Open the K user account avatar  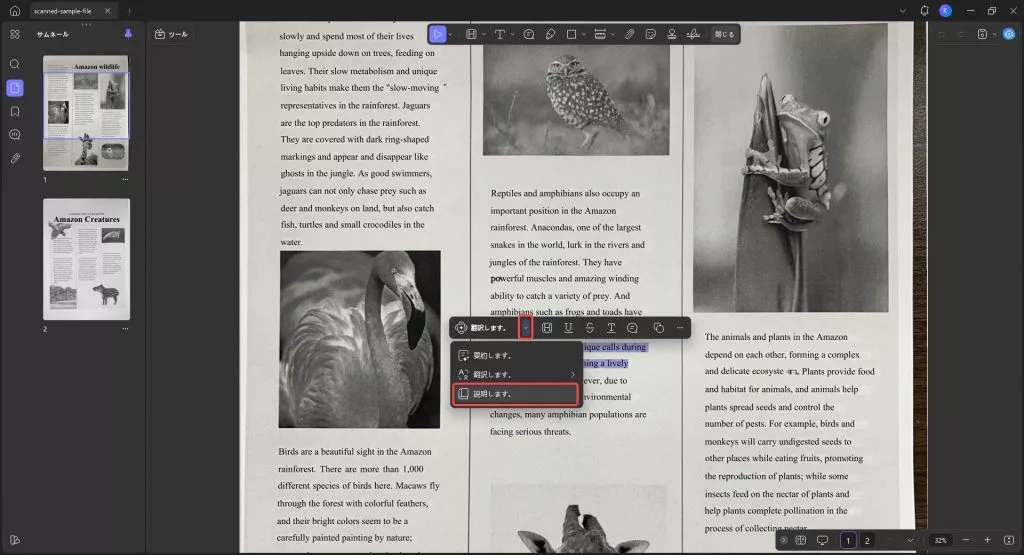(x=945, y=10)
